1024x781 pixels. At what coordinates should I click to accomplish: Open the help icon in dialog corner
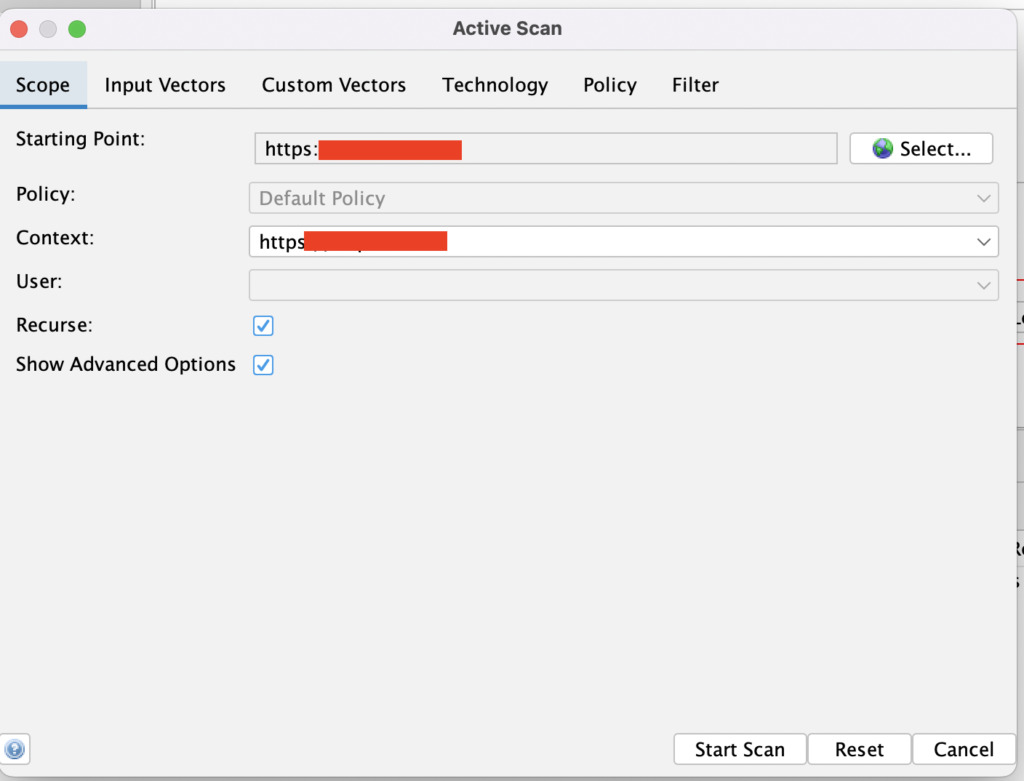pos(14,749)
